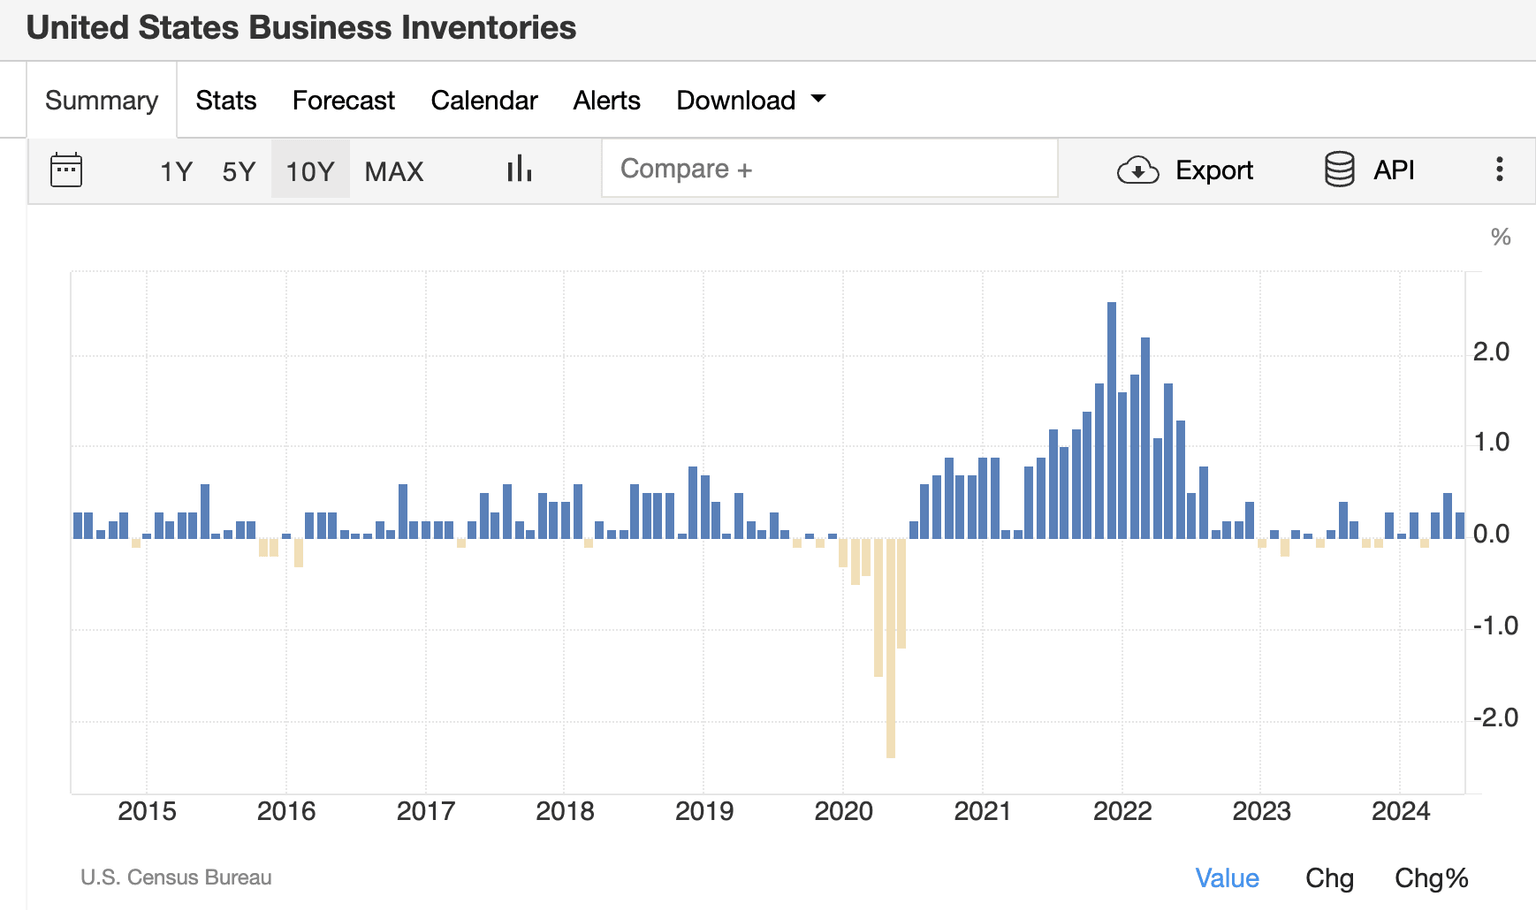Select the 10Y time range
Screen dimensions: 1536x910
click(x=310, y=171)
